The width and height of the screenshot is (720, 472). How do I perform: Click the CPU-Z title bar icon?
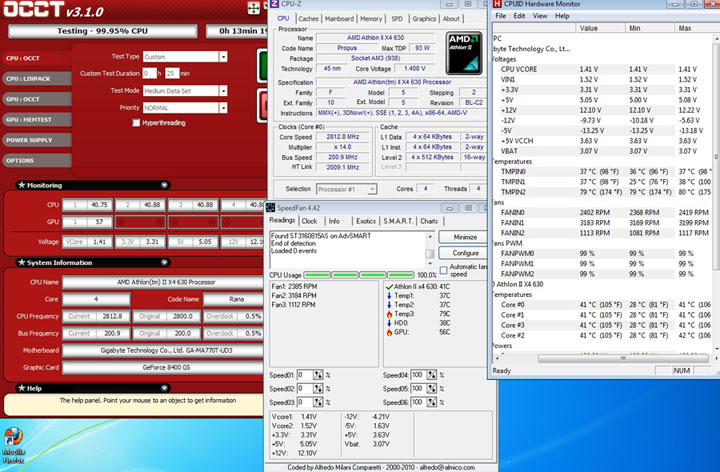tap(274, 4)
